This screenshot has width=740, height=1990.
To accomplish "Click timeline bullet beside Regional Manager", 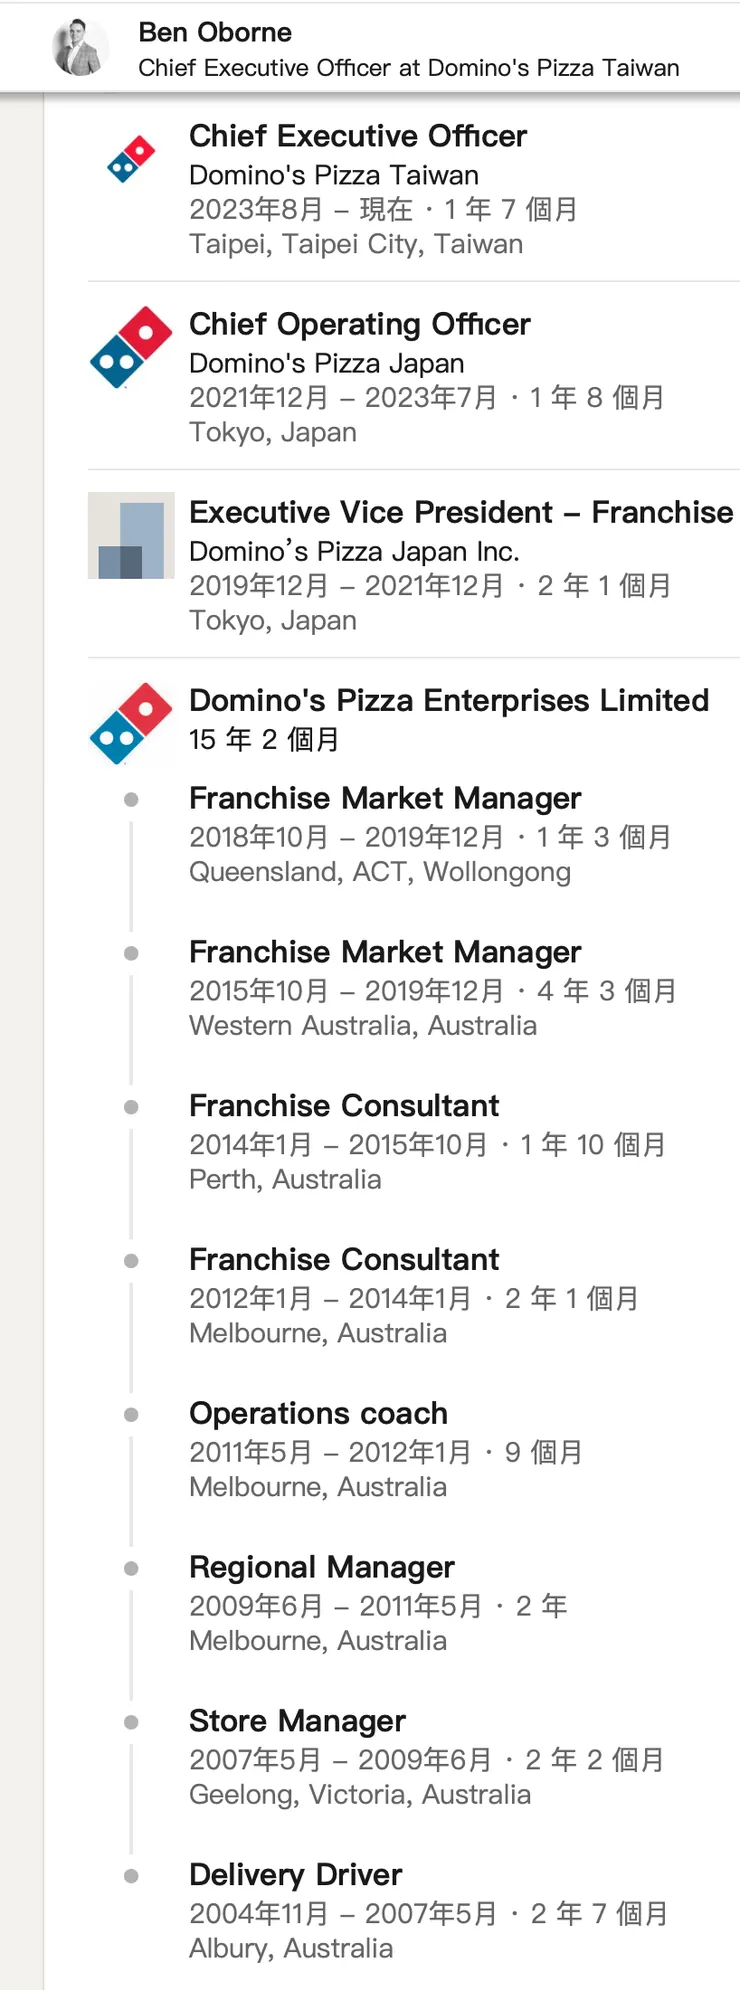I will coord(131,1569).
